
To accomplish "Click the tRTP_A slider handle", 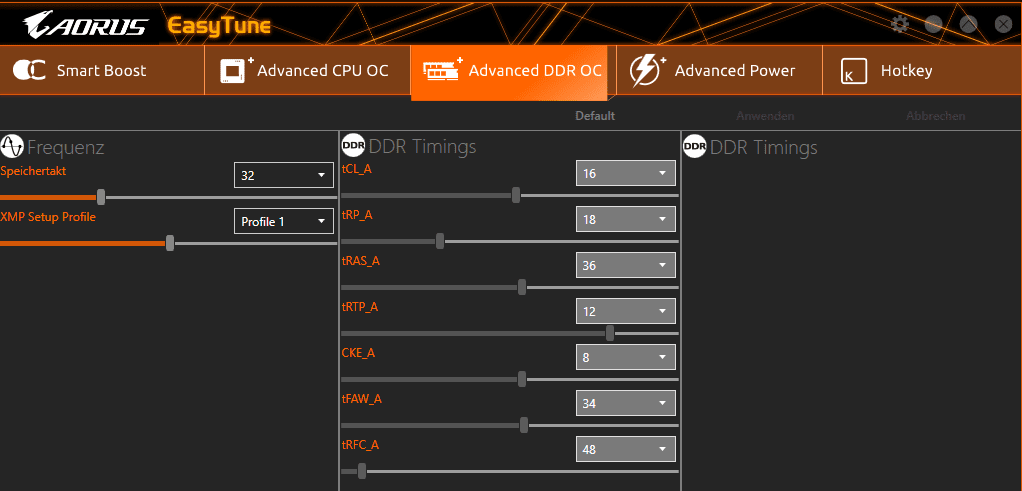I will 610,333.
